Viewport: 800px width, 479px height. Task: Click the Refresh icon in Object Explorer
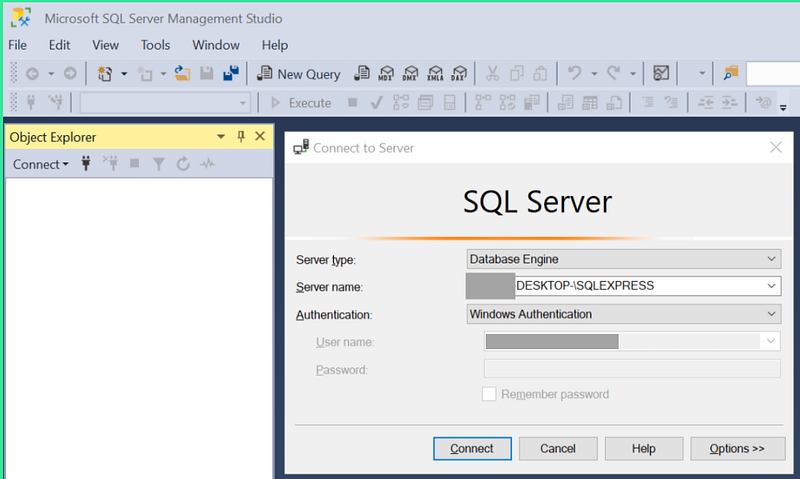183,164
